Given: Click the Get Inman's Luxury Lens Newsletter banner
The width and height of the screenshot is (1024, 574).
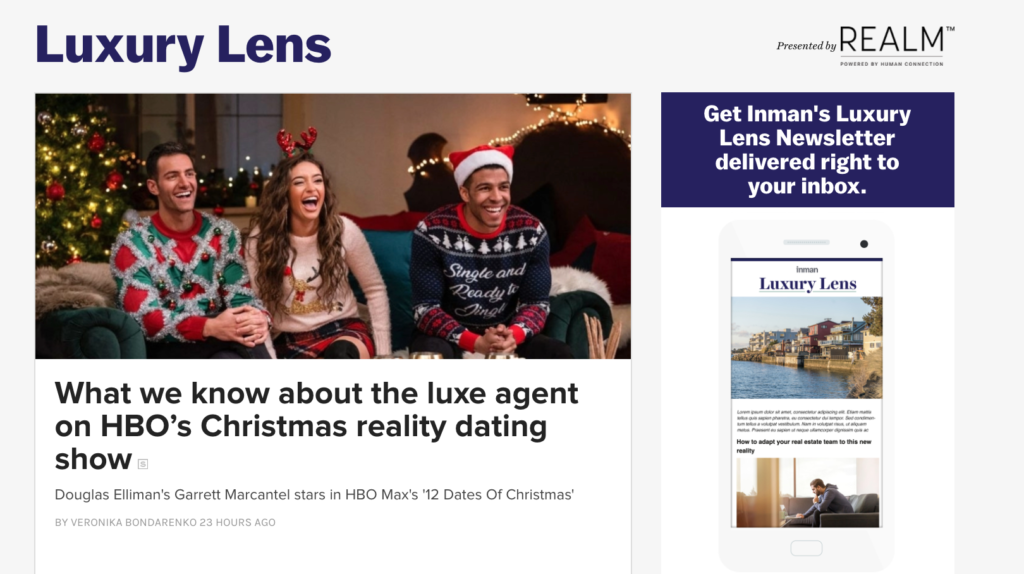Looking at the screenshot, I should click(807, 150).
